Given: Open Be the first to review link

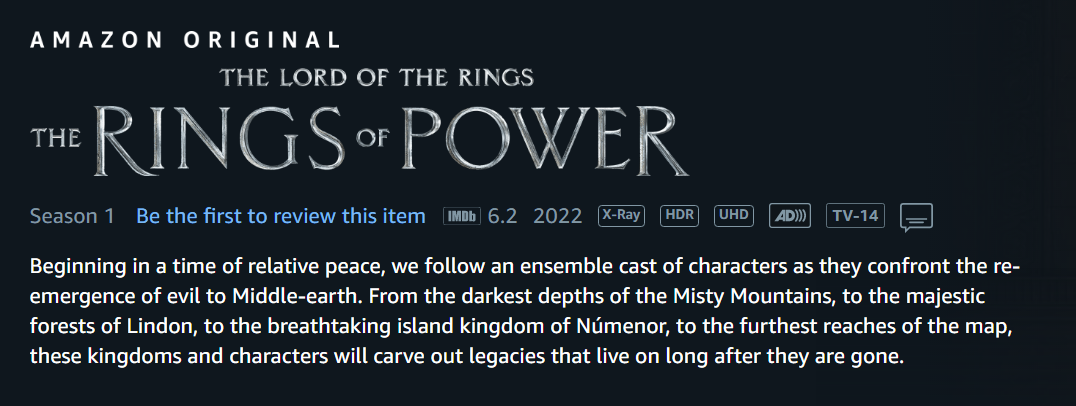Looking at the screenshot, I should [x=281, y=216].
